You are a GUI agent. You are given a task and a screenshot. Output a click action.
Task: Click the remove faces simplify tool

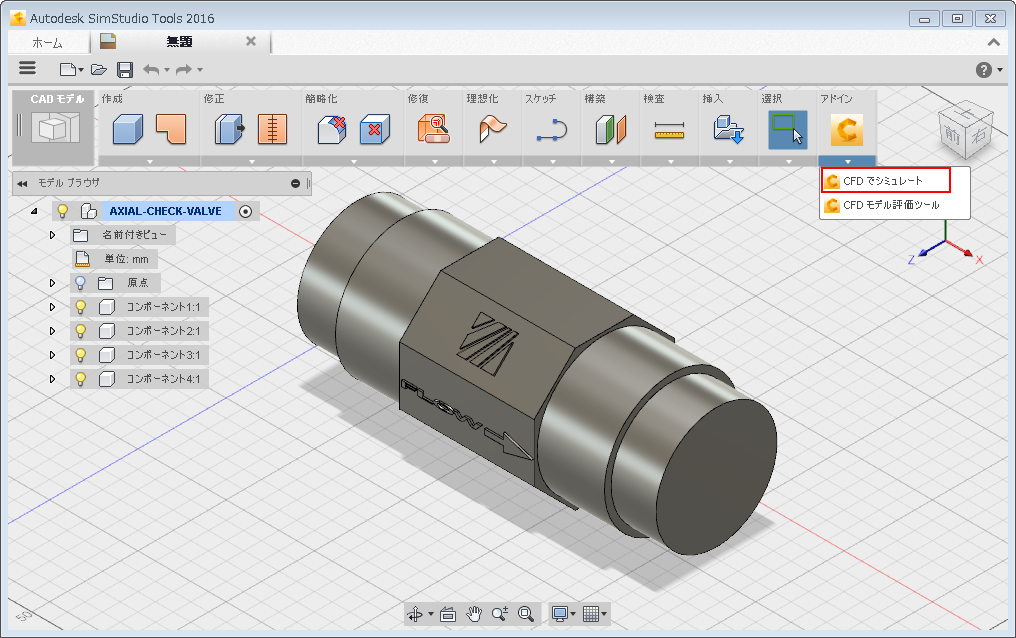[x=375, y=129]
